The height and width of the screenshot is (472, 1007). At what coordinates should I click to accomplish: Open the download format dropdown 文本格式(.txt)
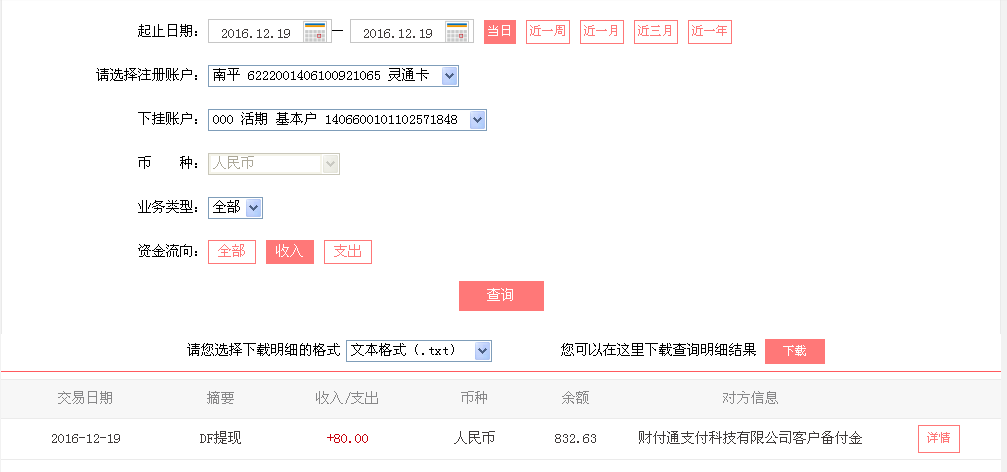point(419,351)
